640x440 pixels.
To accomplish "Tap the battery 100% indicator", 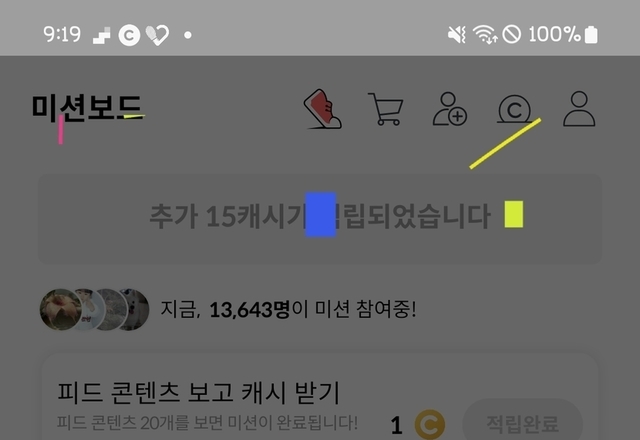I will click(563, 34).
